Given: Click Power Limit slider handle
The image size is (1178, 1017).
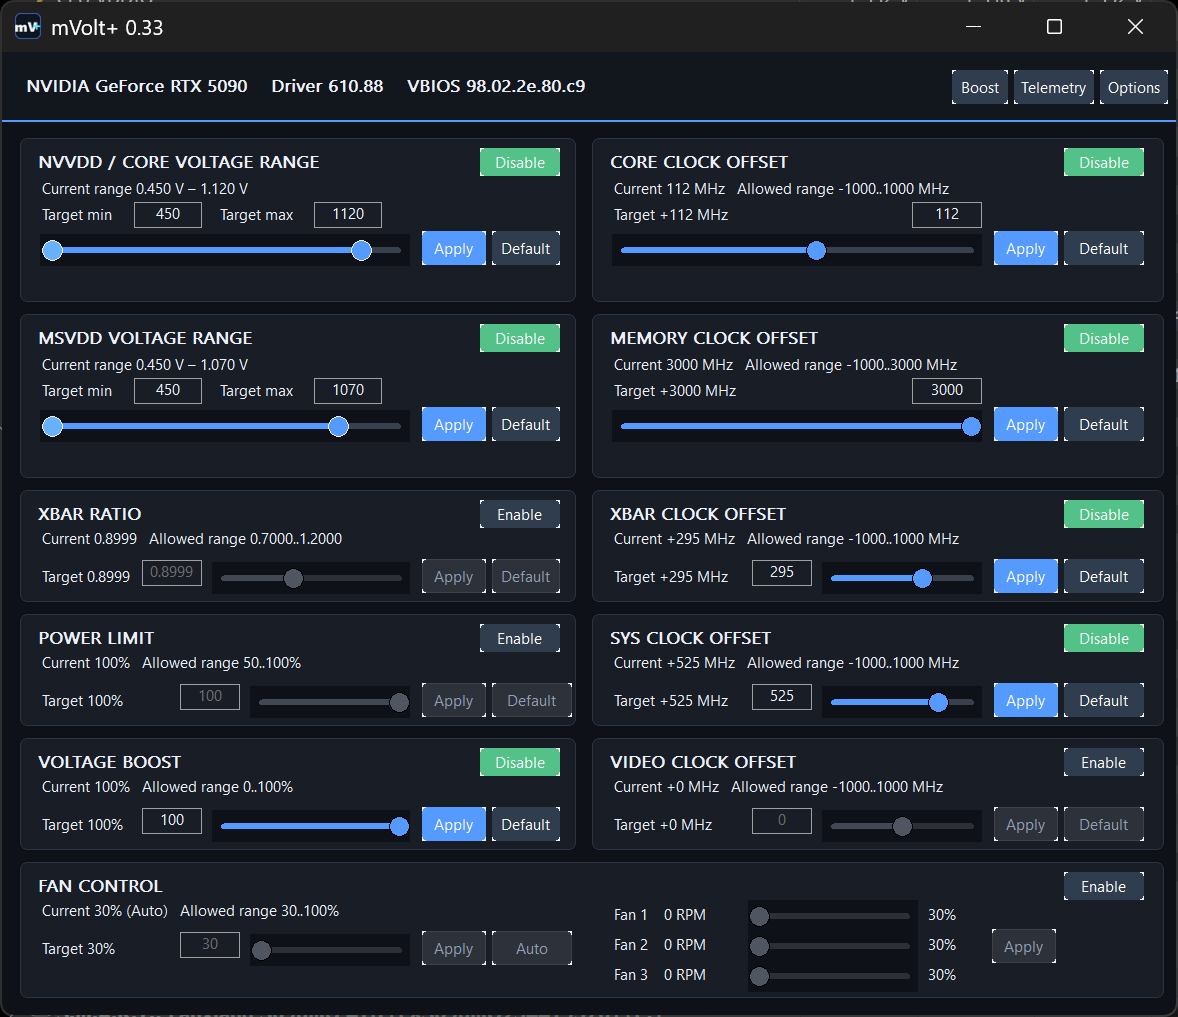Looking at the screenshot, I should (400, 702).
